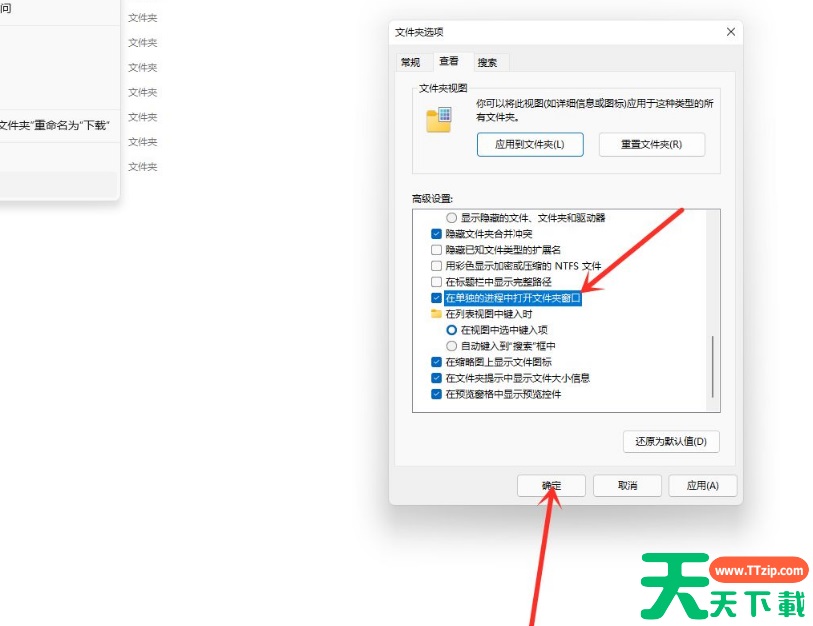Click the 应用到文件夹(L) button
Image resolution: width=813 pixels, height=626 pixels.
click(530, 144)
